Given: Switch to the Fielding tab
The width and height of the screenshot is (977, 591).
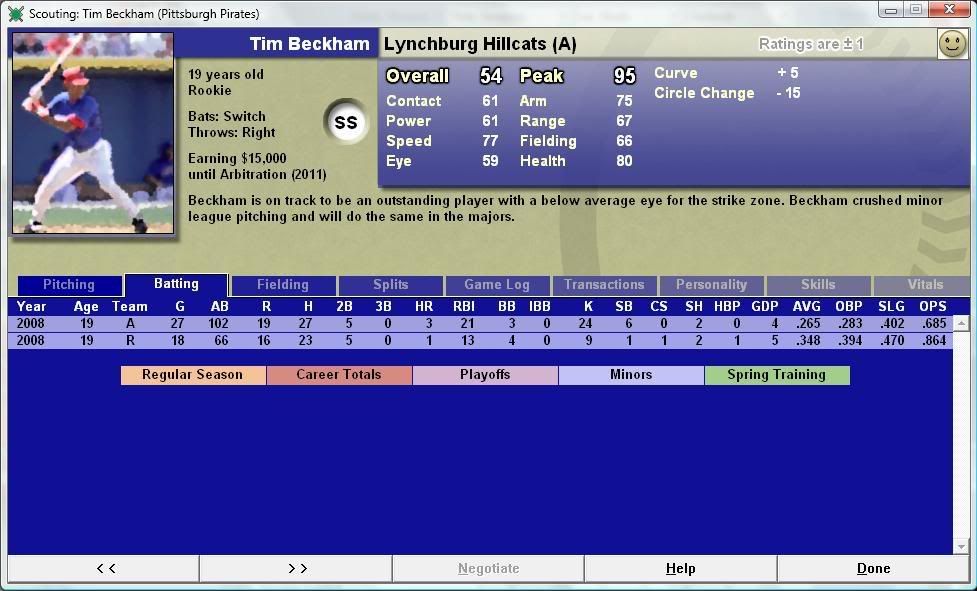Looking at the screenshot, I should click(283, 285).
